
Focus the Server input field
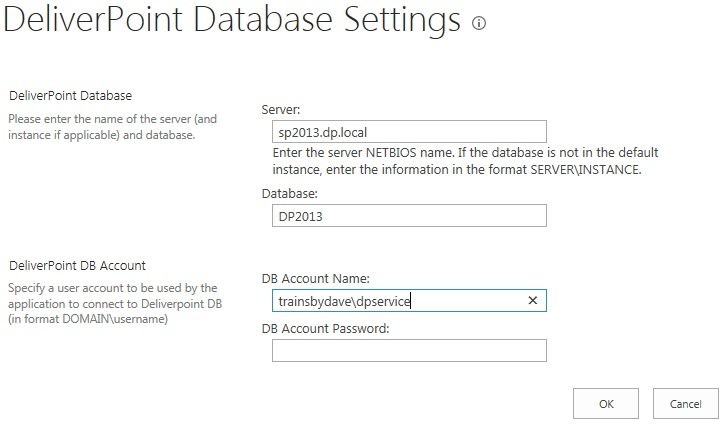[409, 132]
